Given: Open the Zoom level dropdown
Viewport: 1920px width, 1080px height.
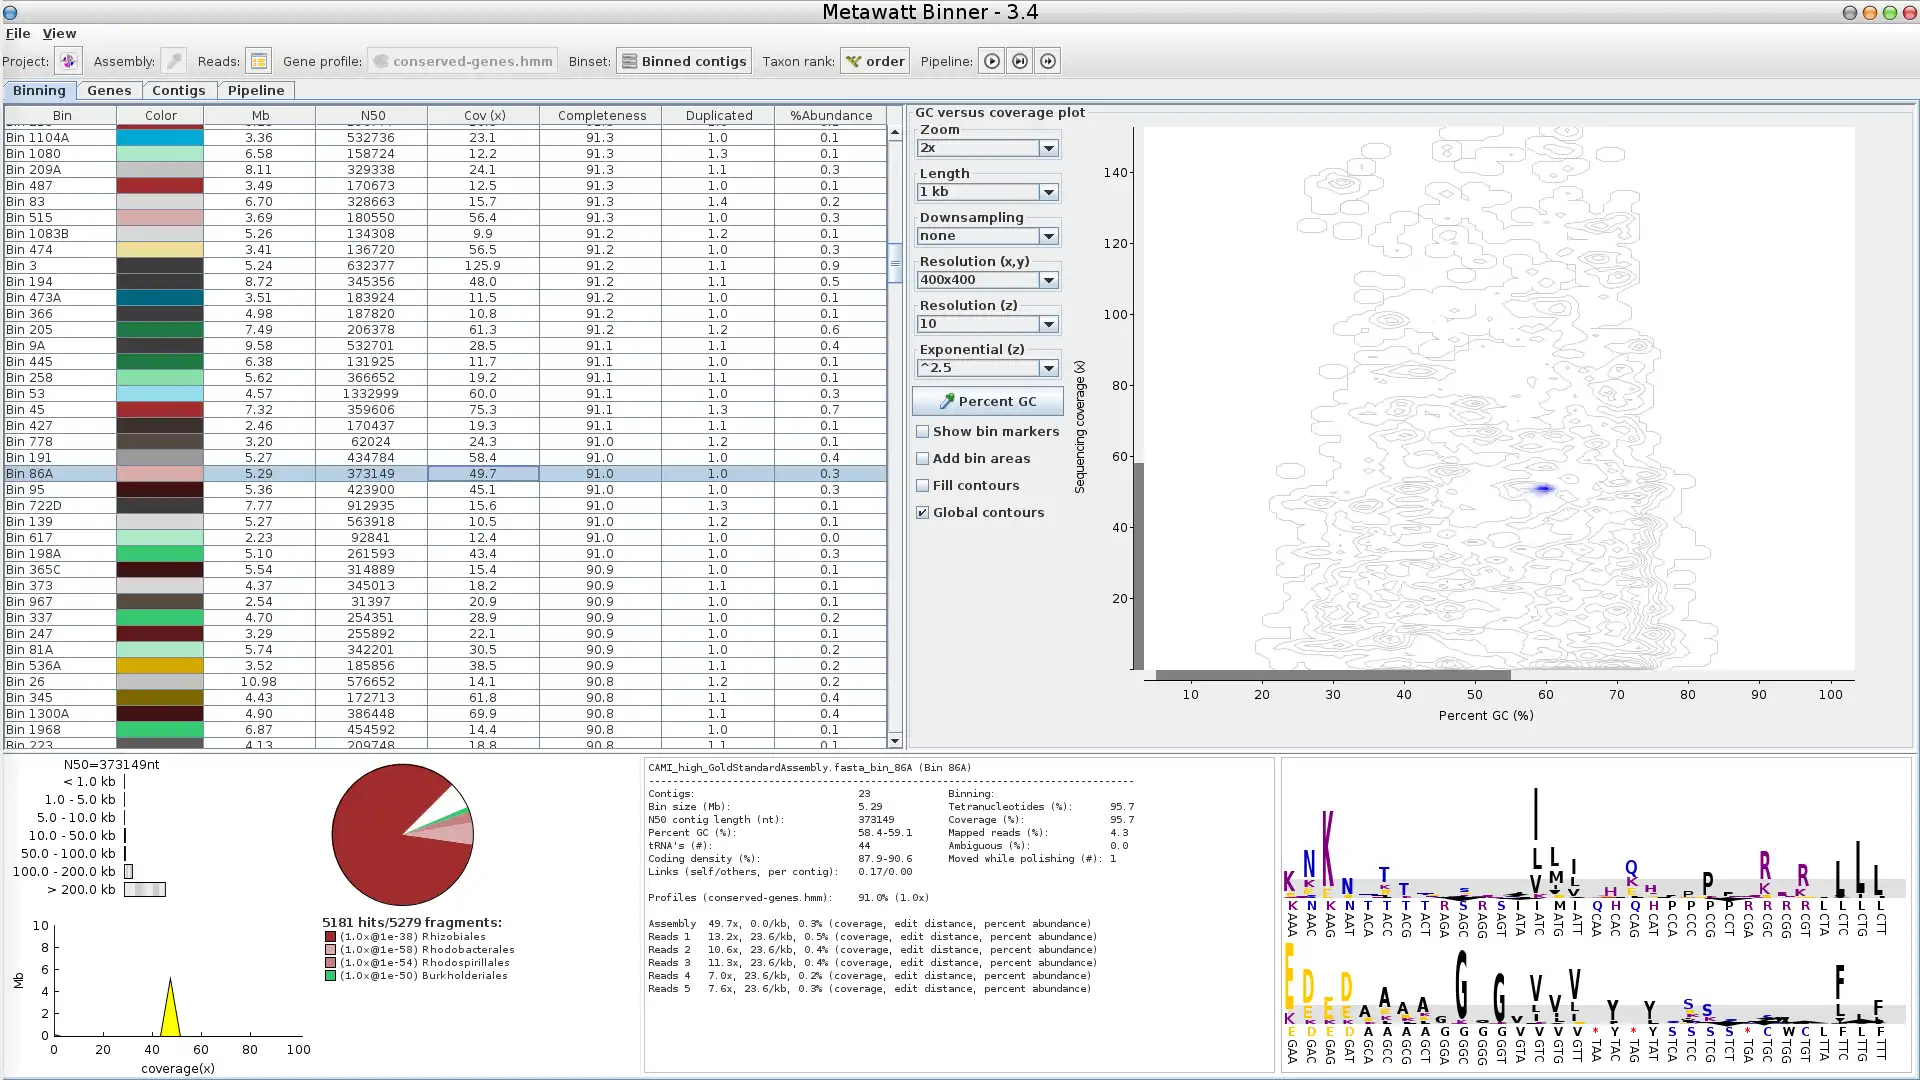Looking at the screenshot, I should tap(1048, 146).
